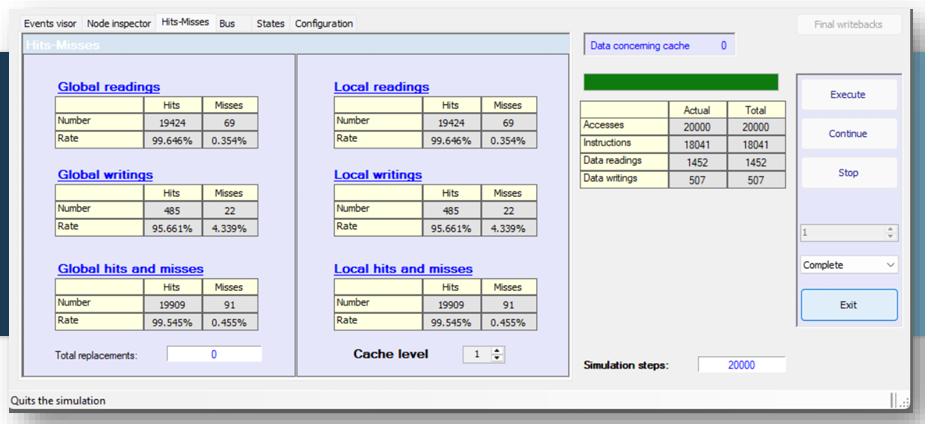
Task: Select the Actual Data readings value 1452
Action: tap(697, 163)
